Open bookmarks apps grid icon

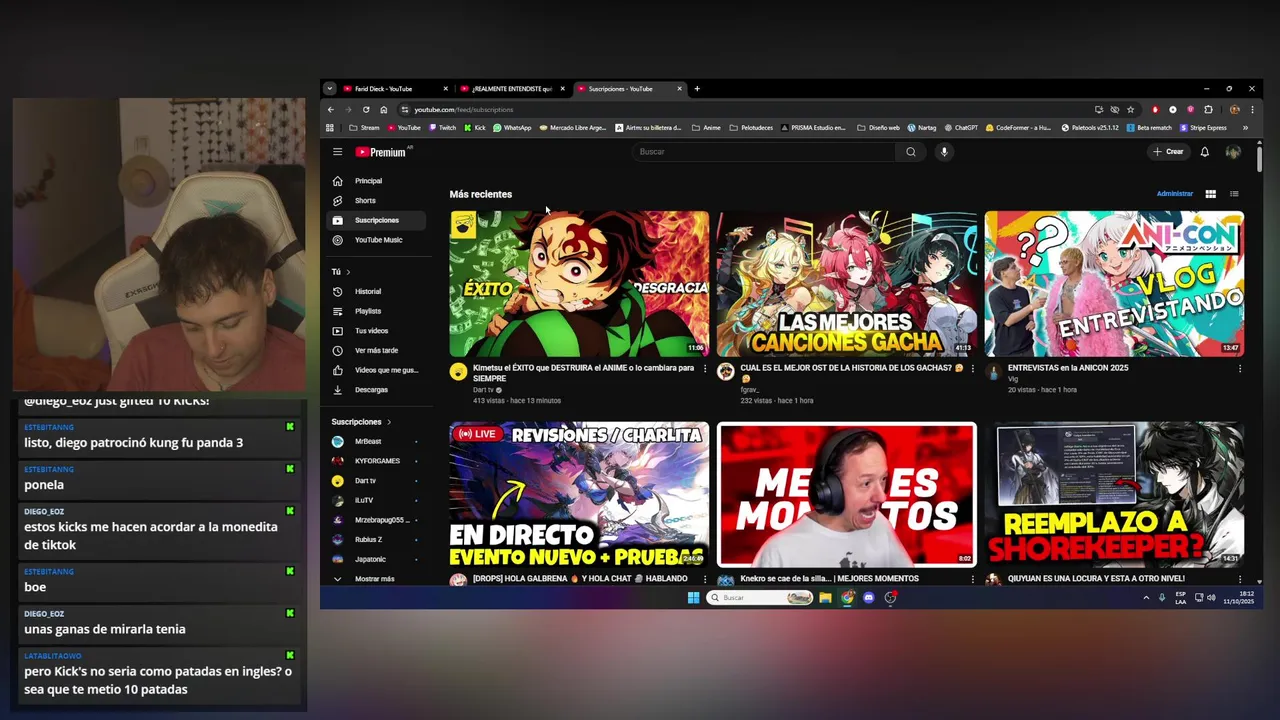click(330, 128)
